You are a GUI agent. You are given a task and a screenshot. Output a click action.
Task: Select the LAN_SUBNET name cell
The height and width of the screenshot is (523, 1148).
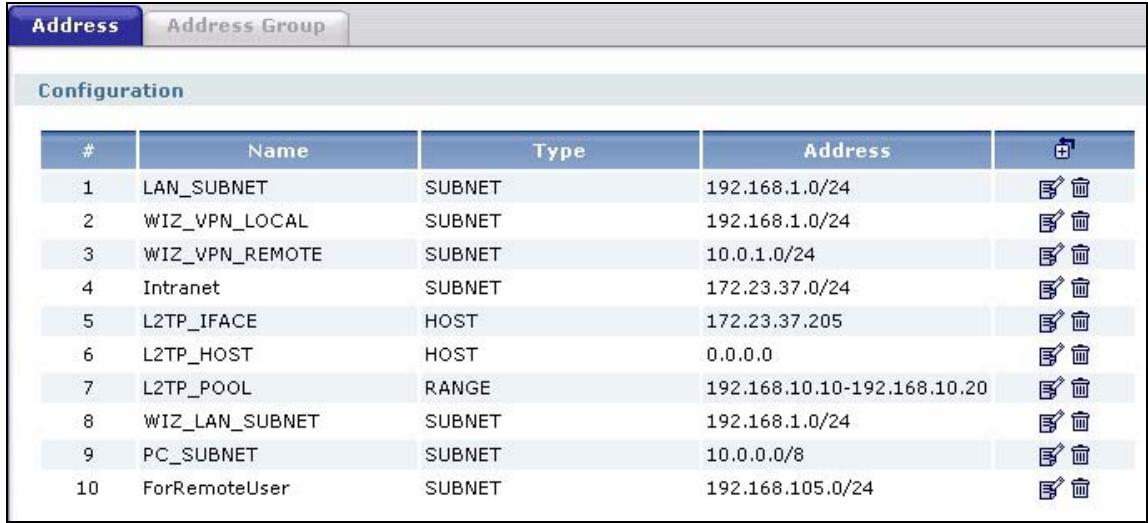[x=277, y=188]
